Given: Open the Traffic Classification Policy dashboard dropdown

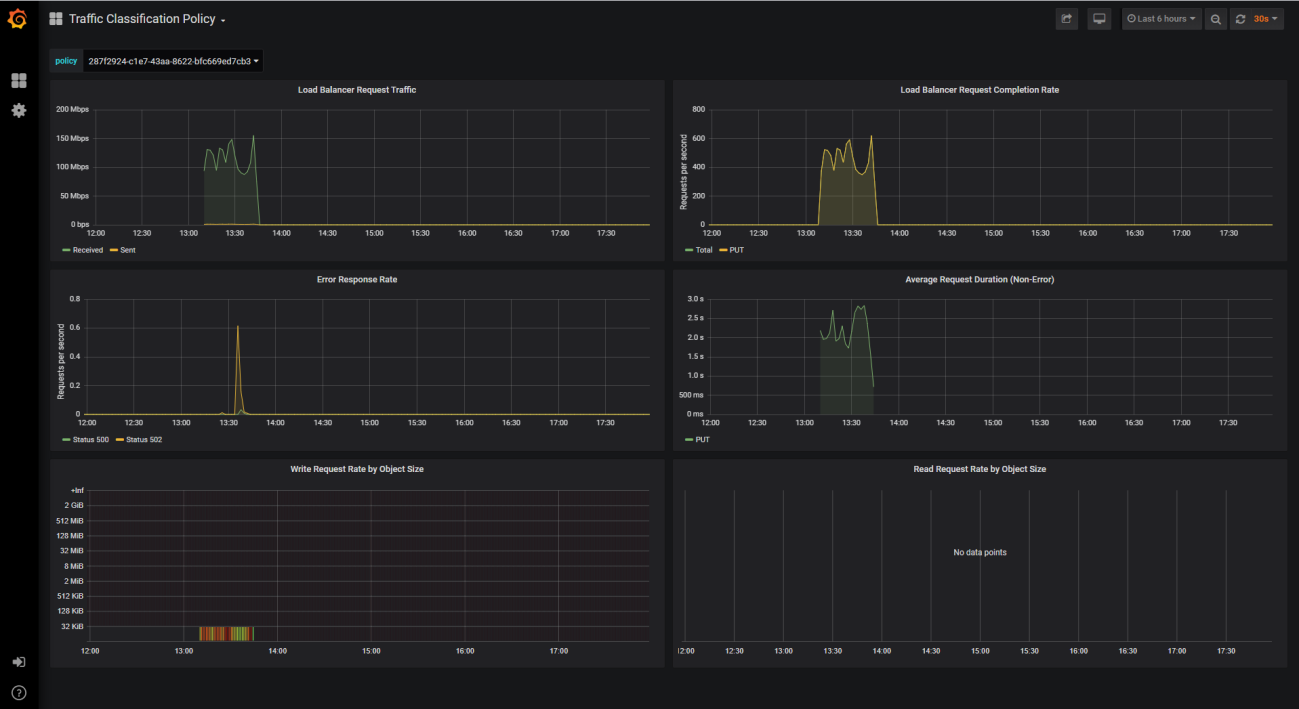Looking at the screenshot, I should point(146,19).
